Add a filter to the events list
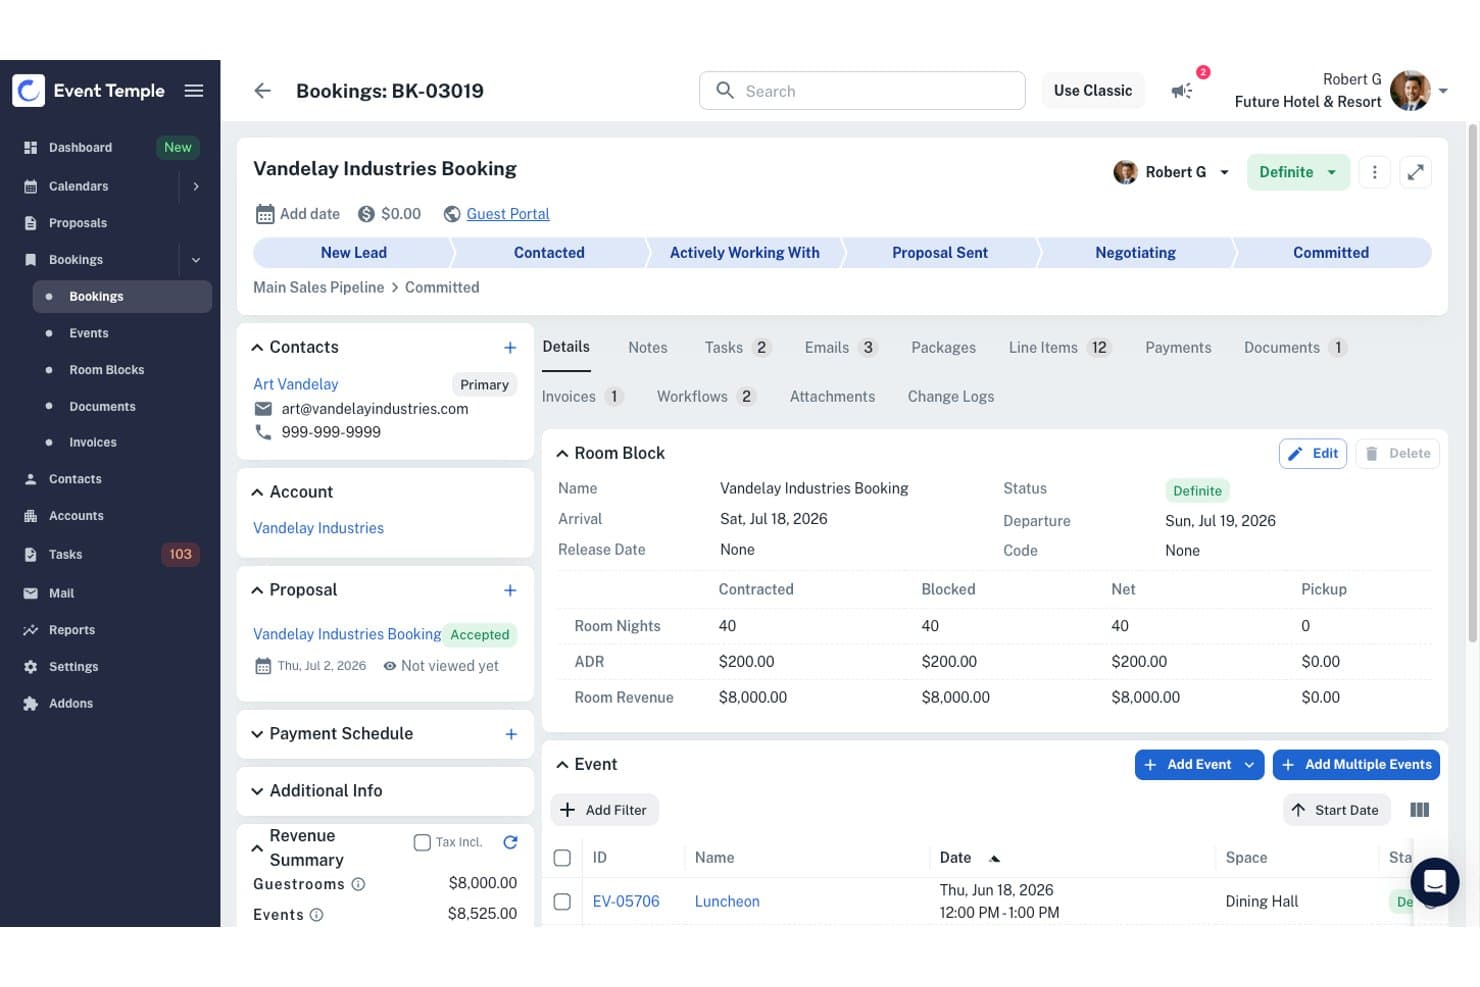Image resolution: width=1480 pixels, height=987 pixels. point(604,810)
